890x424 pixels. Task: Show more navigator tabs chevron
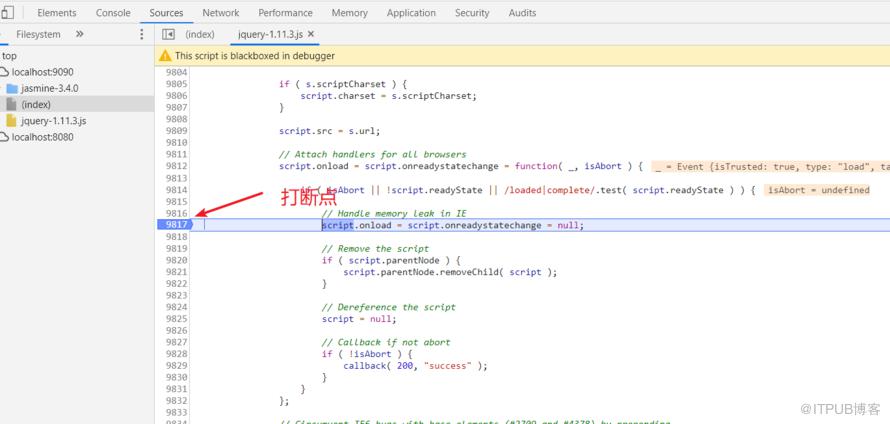[79, 34]
